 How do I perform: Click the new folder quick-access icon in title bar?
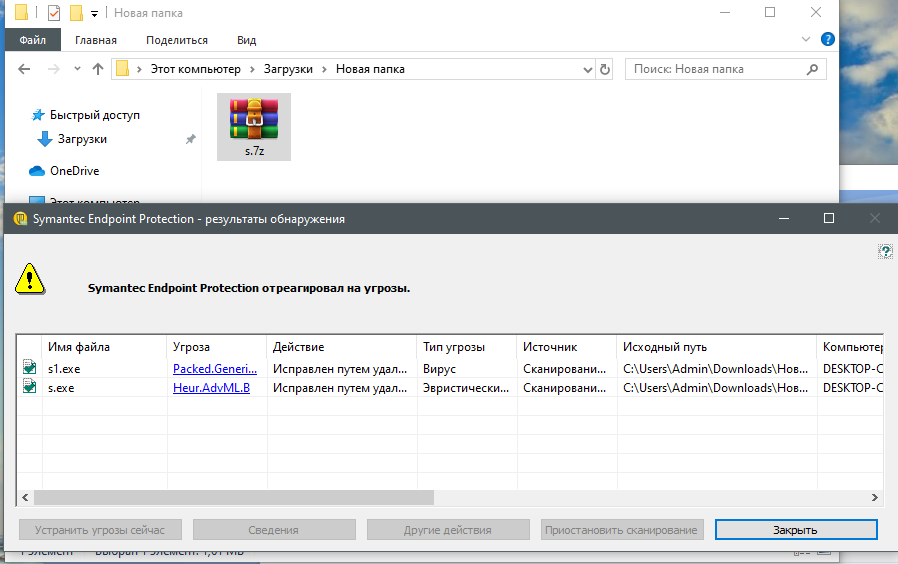(x=76, y=13)
